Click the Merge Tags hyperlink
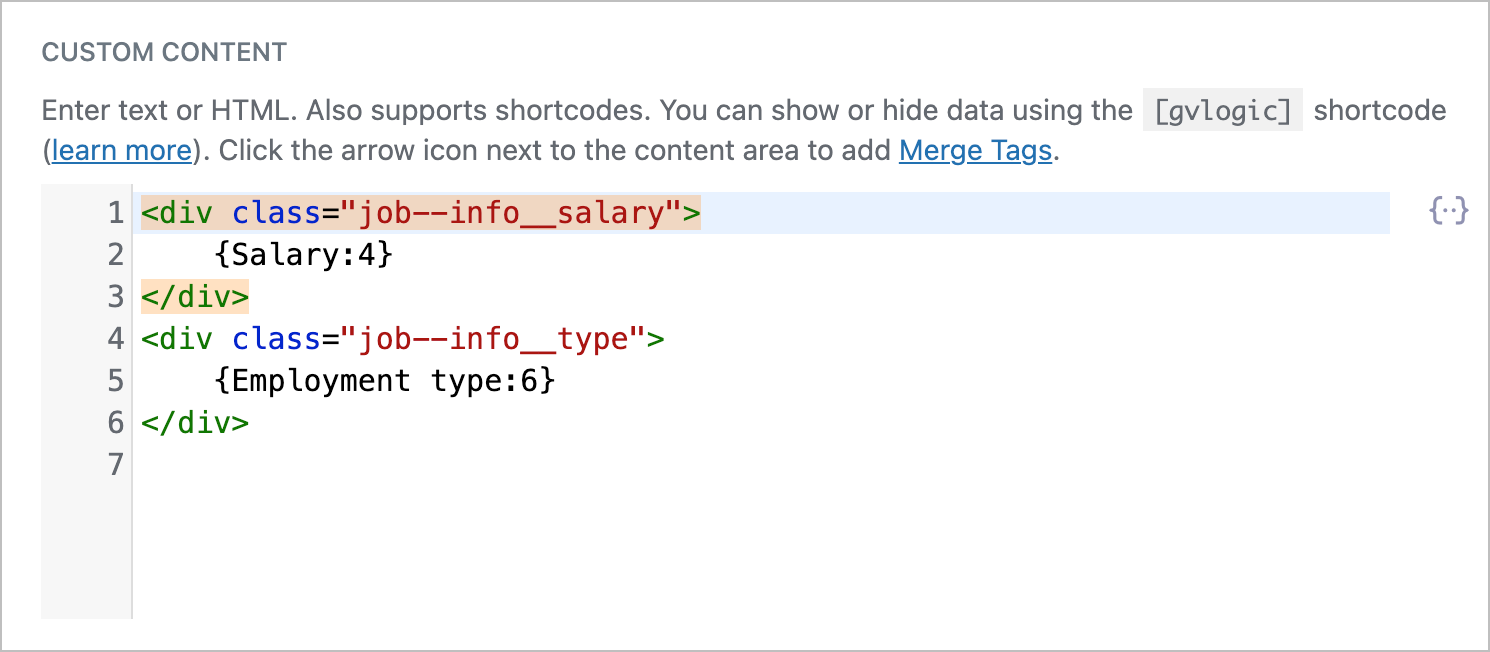Image resolution: width=1490 pixels, height=652 pixels. [x=974, y=150]
